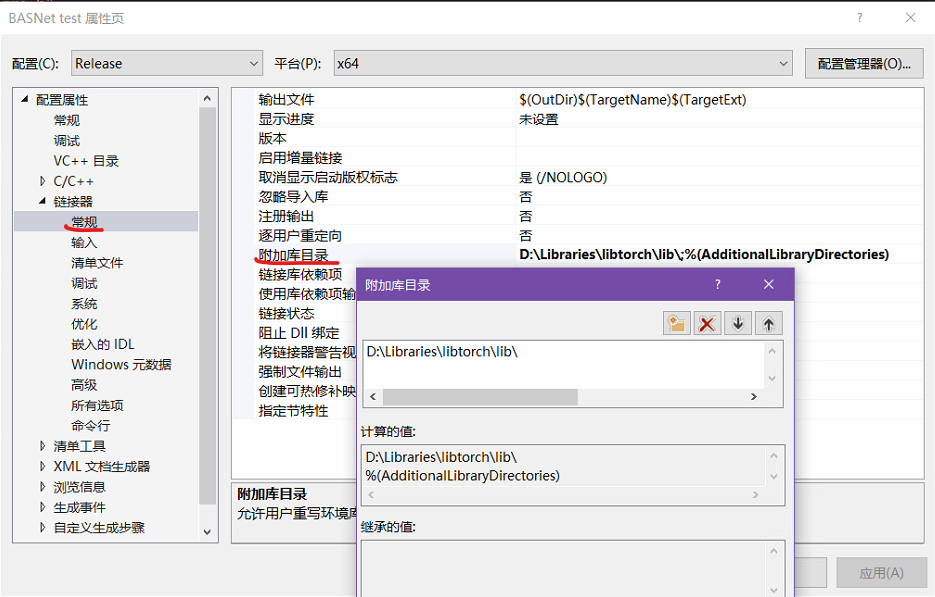Click the $(OutDir)$(TargetName)$(TargetExt) value
Viewport: 935px width, 597px height.
pyautogui.click(x=633, y=100)
